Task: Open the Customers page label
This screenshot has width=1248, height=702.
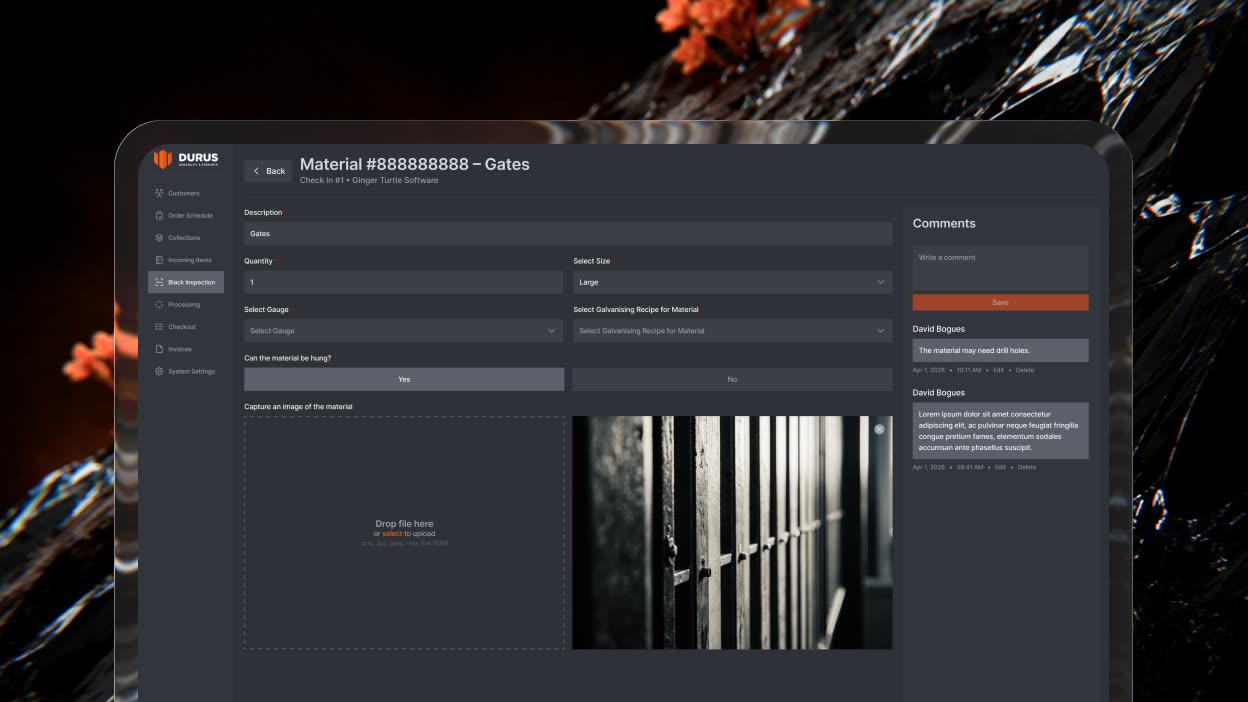Action: tap(184, 193)
